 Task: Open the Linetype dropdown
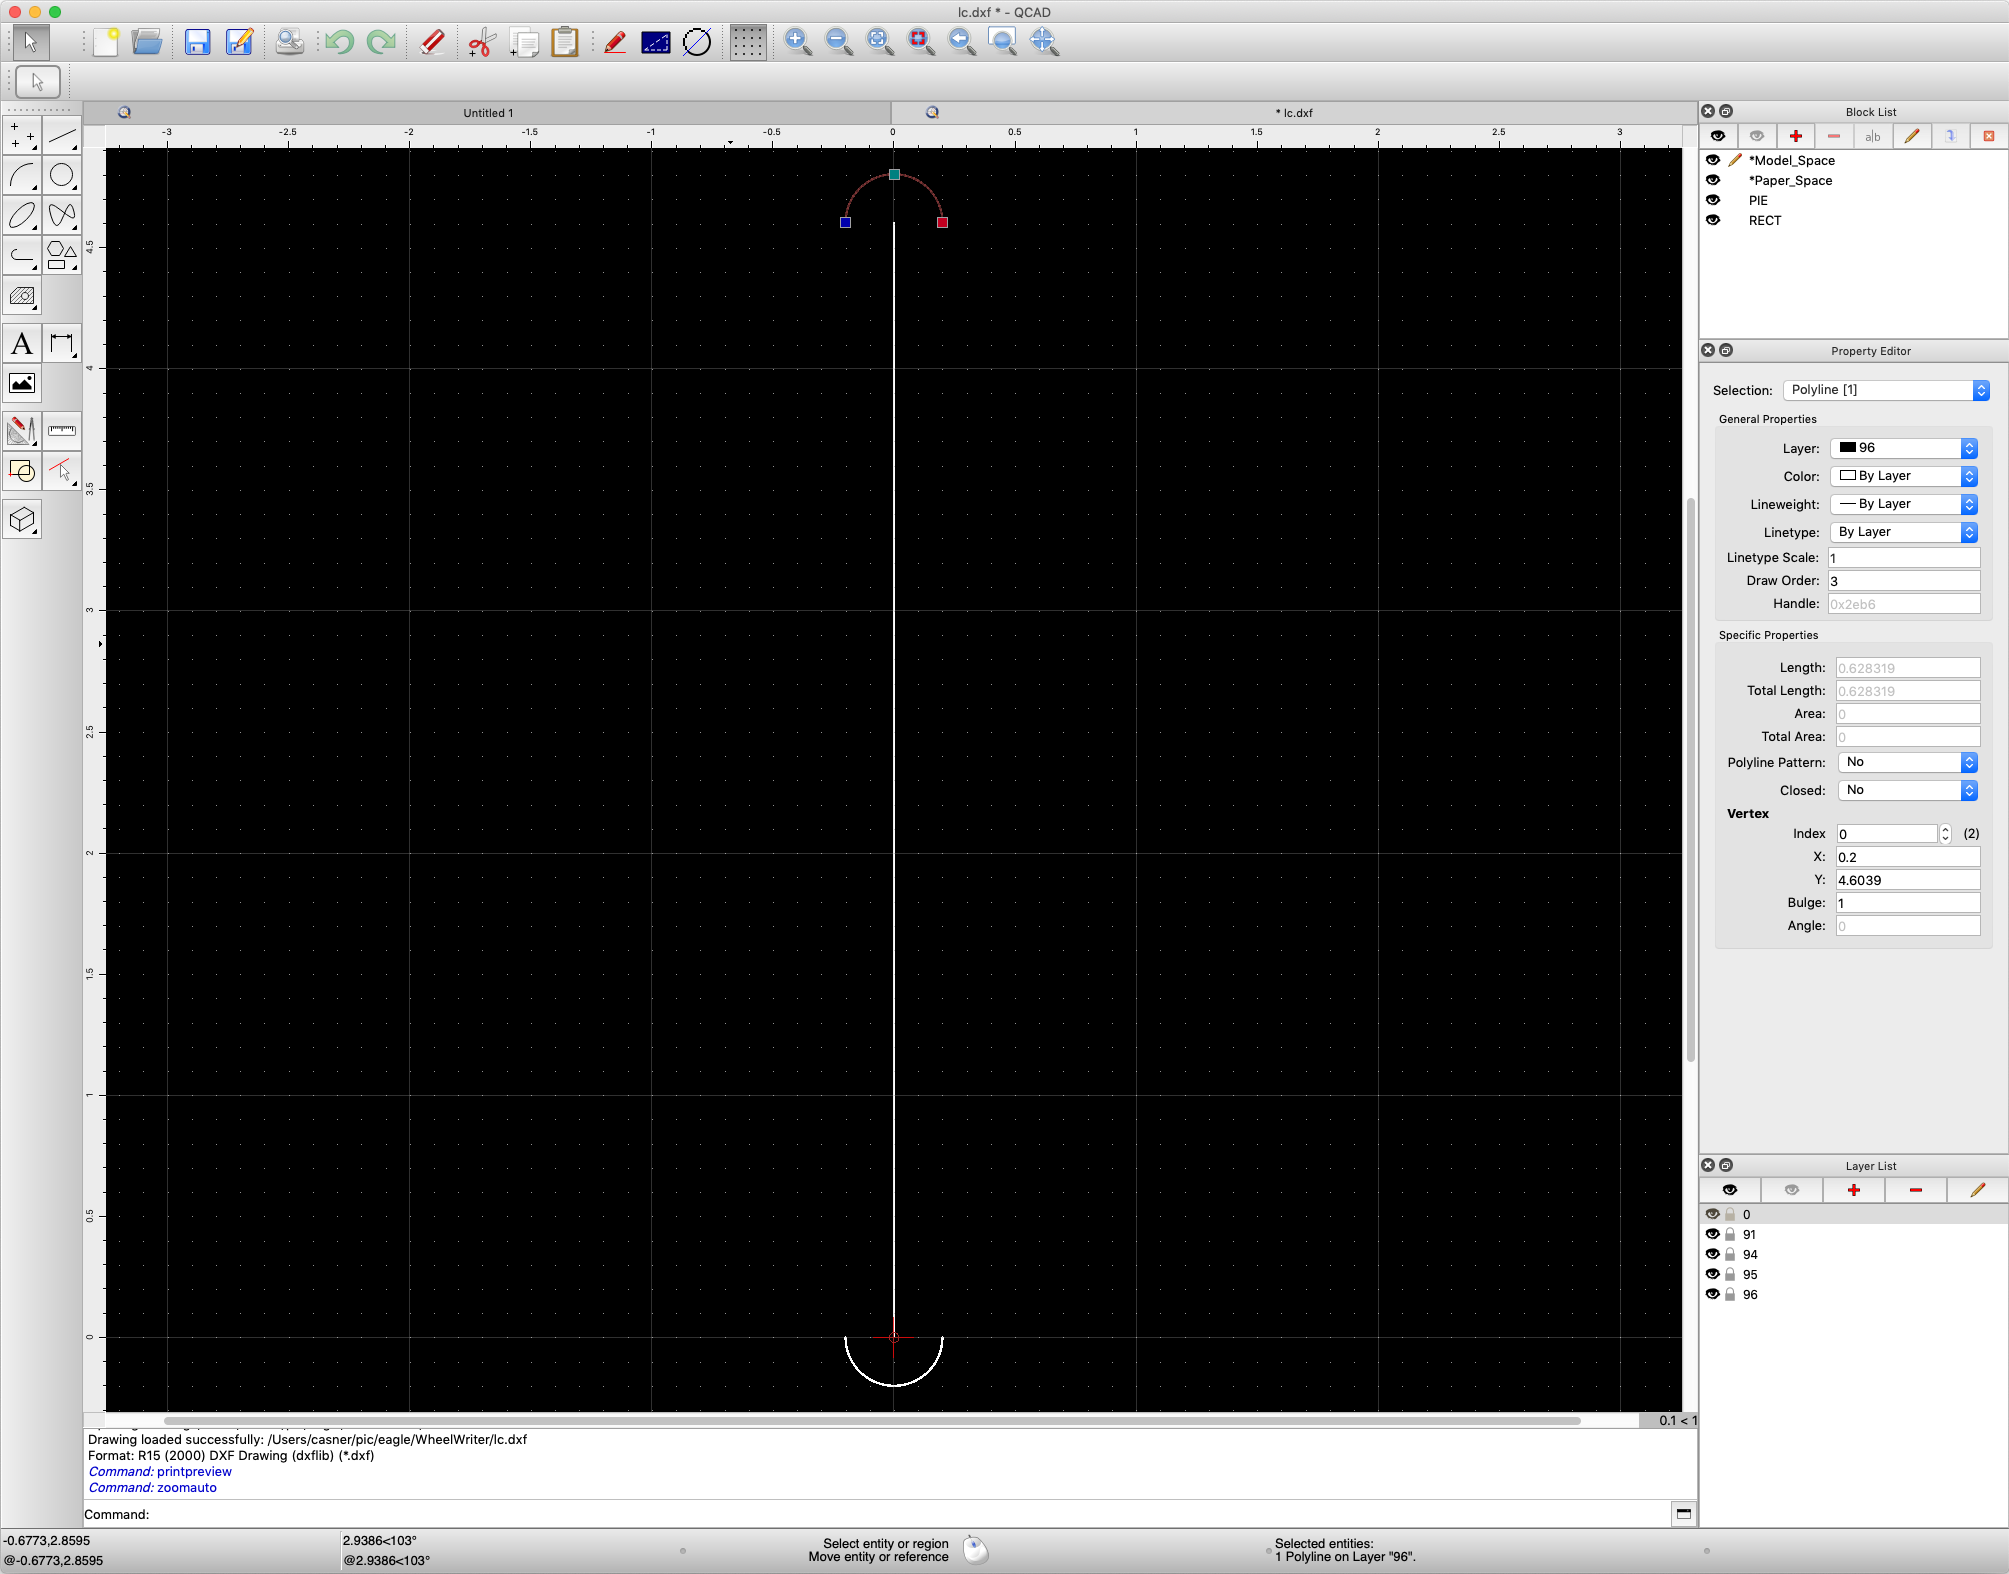(1904, 532)
